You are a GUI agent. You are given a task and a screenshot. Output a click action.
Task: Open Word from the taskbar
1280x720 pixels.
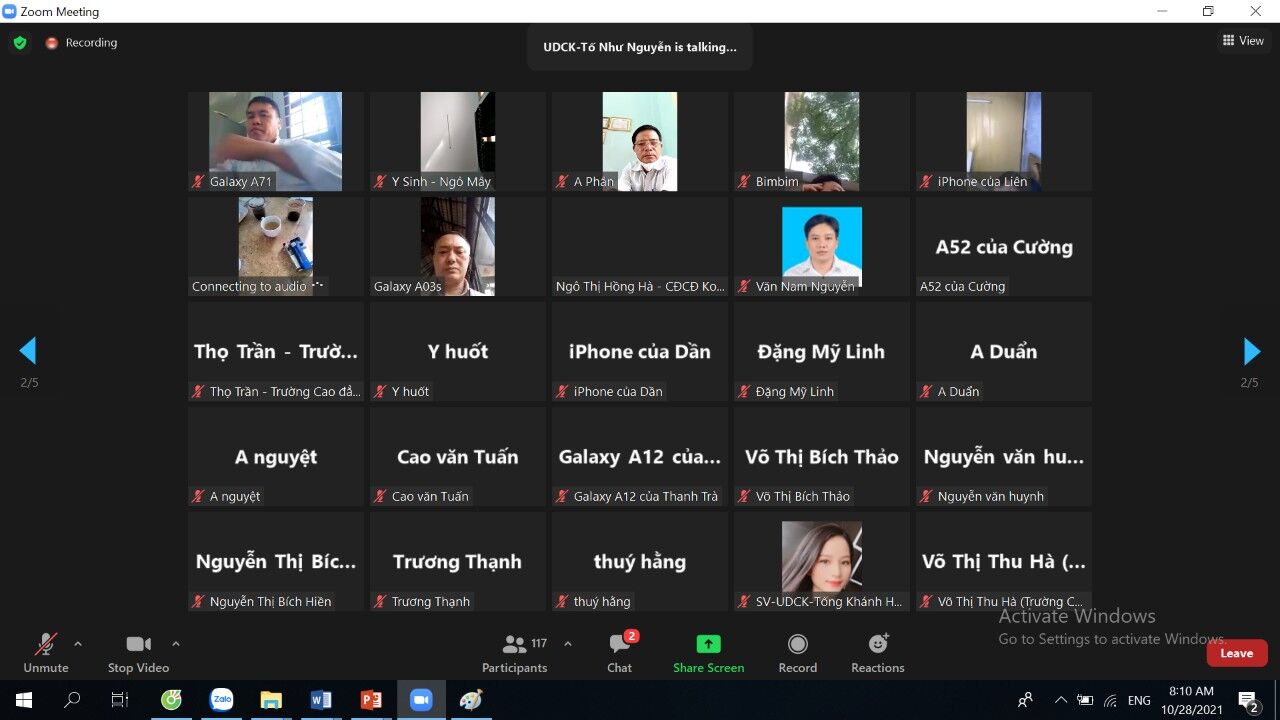click(x=321, y=700)
